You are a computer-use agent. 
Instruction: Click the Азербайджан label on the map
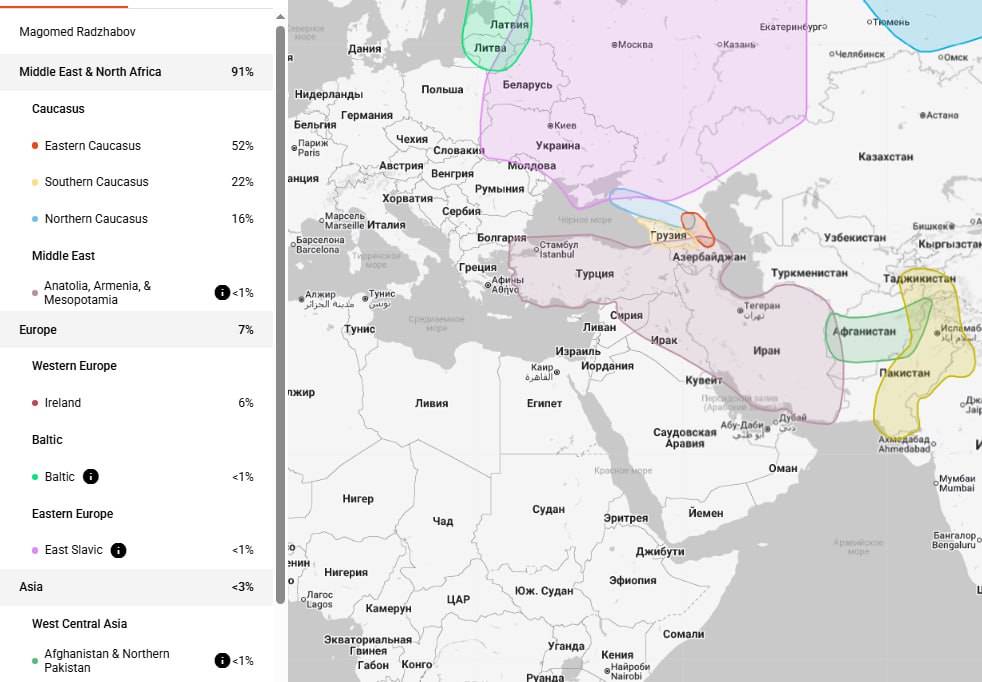pyautogui.click(x=709, y=257)
